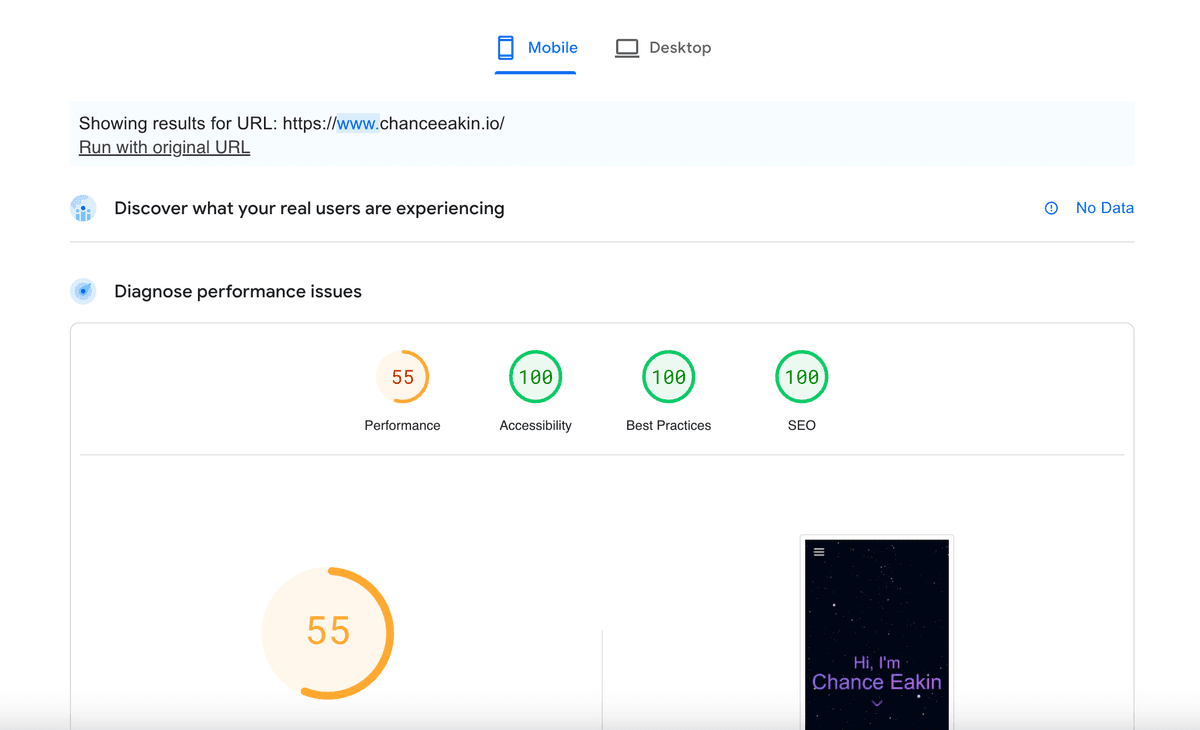This screenshot has width=1200, height=730.
Task: Switch to the Desktop tab
Action: point(663,48)
